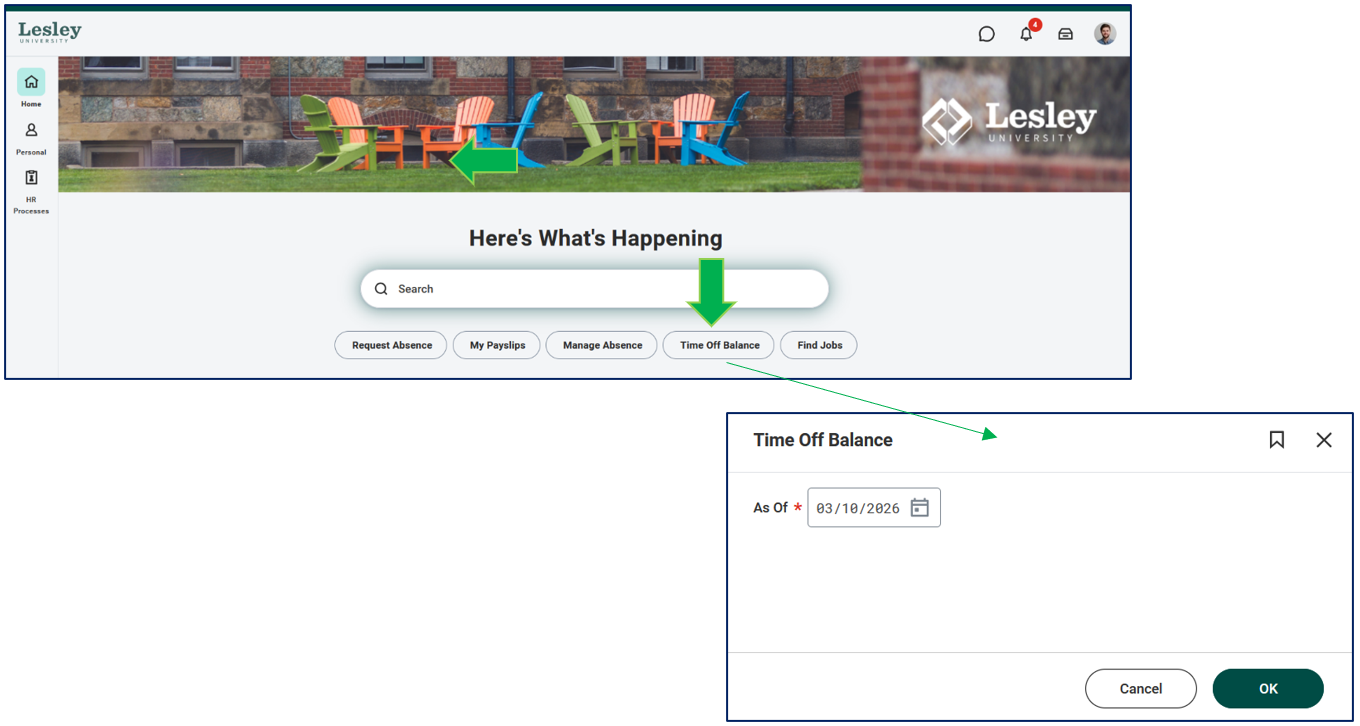This screenshot has height=726, width=1360.
Task: Open the inbox tray icon
Action: click(x=1066, y=34)
